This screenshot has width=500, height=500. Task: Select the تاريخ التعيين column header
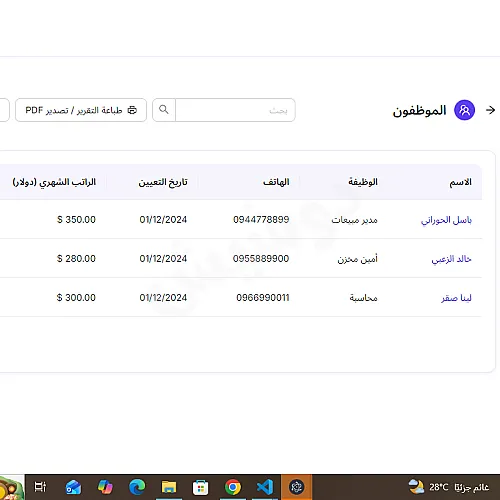(x=163, y=182)
